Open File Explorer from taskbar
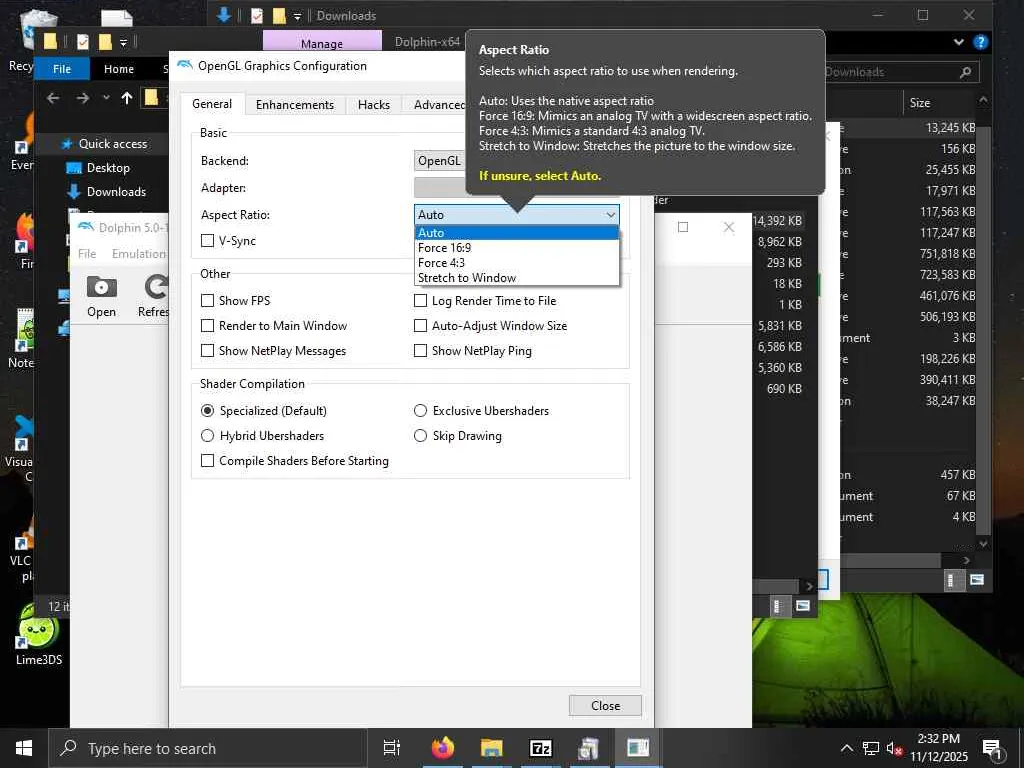 [x=491, y=748]
